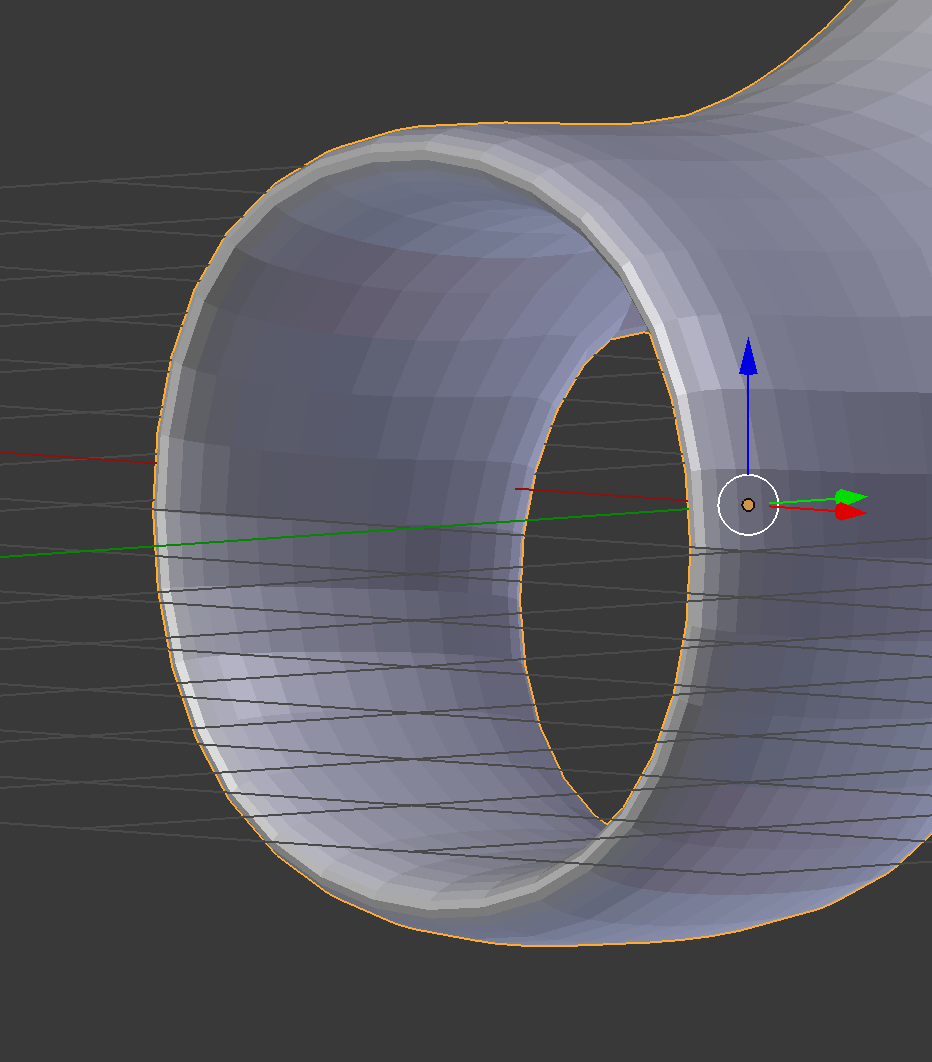Image resolution: width=932 pixels, height=1062 pixels.
Task: Click the orange object origin dot
Action: tap(747, 507)
